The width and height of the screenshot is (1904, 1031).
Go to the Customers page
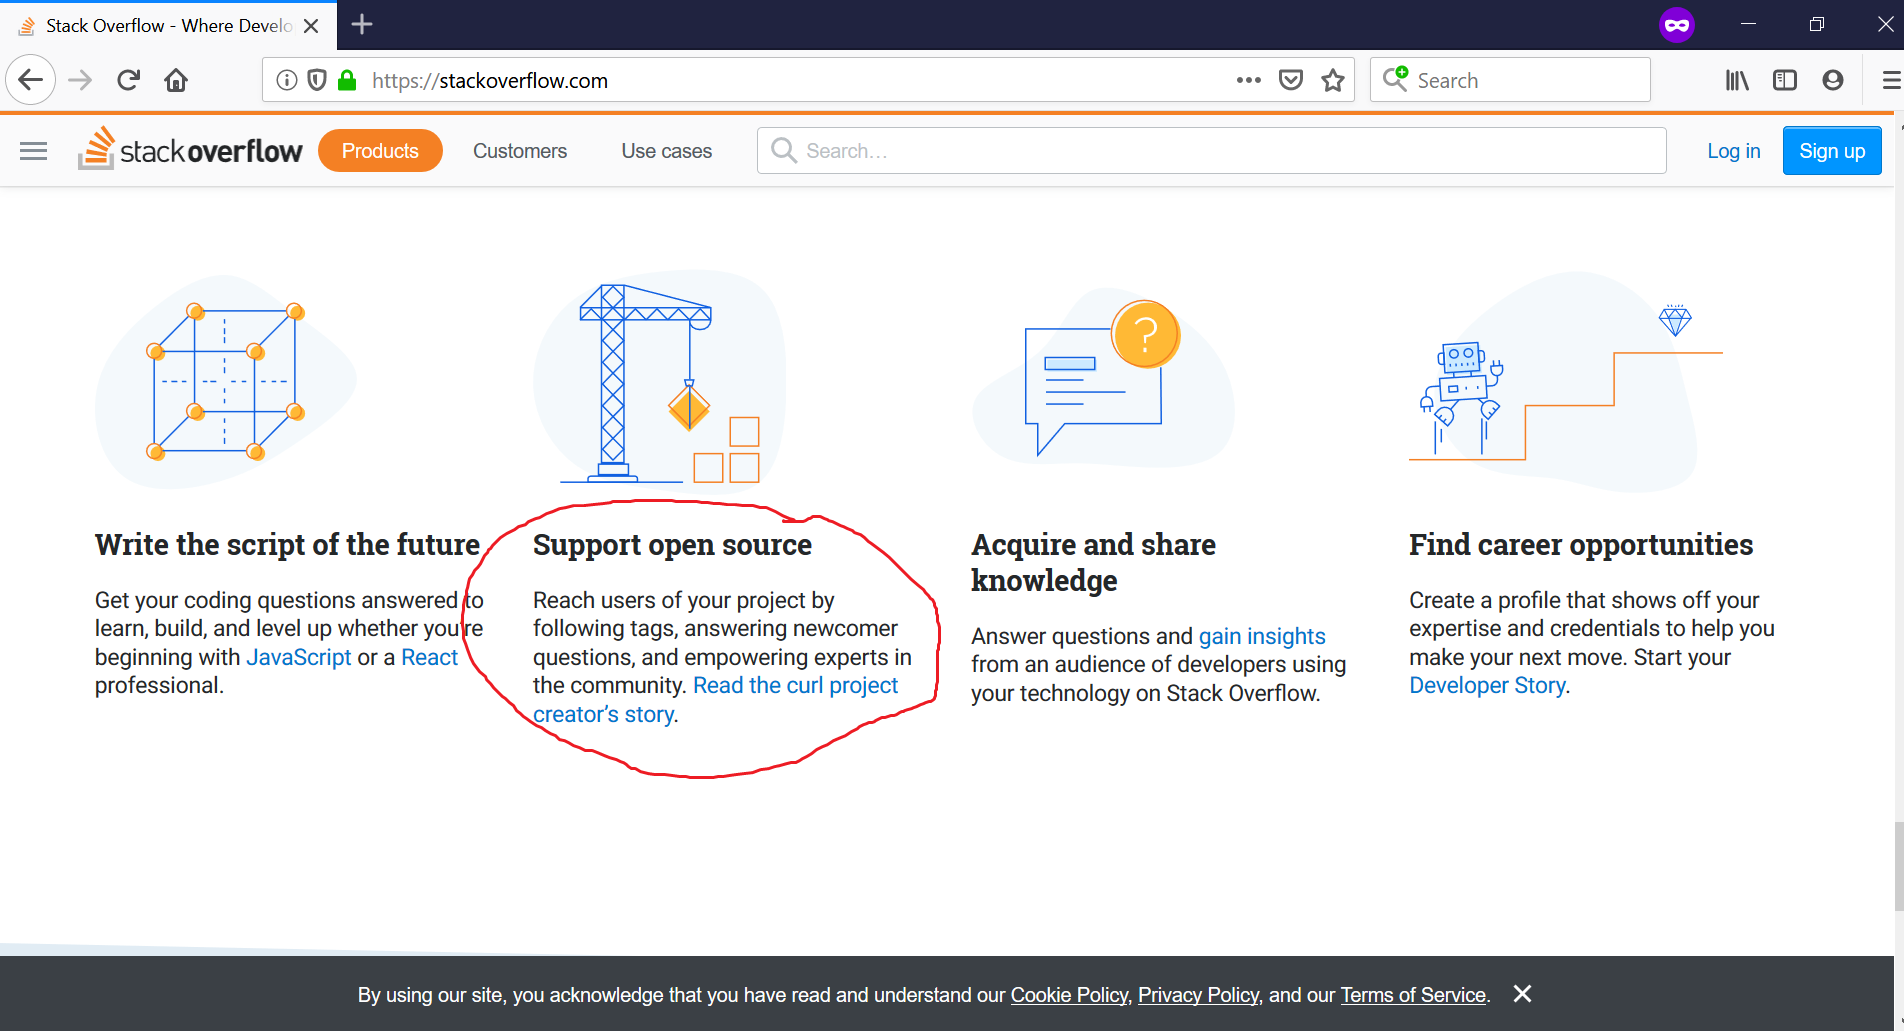point(519,151)
